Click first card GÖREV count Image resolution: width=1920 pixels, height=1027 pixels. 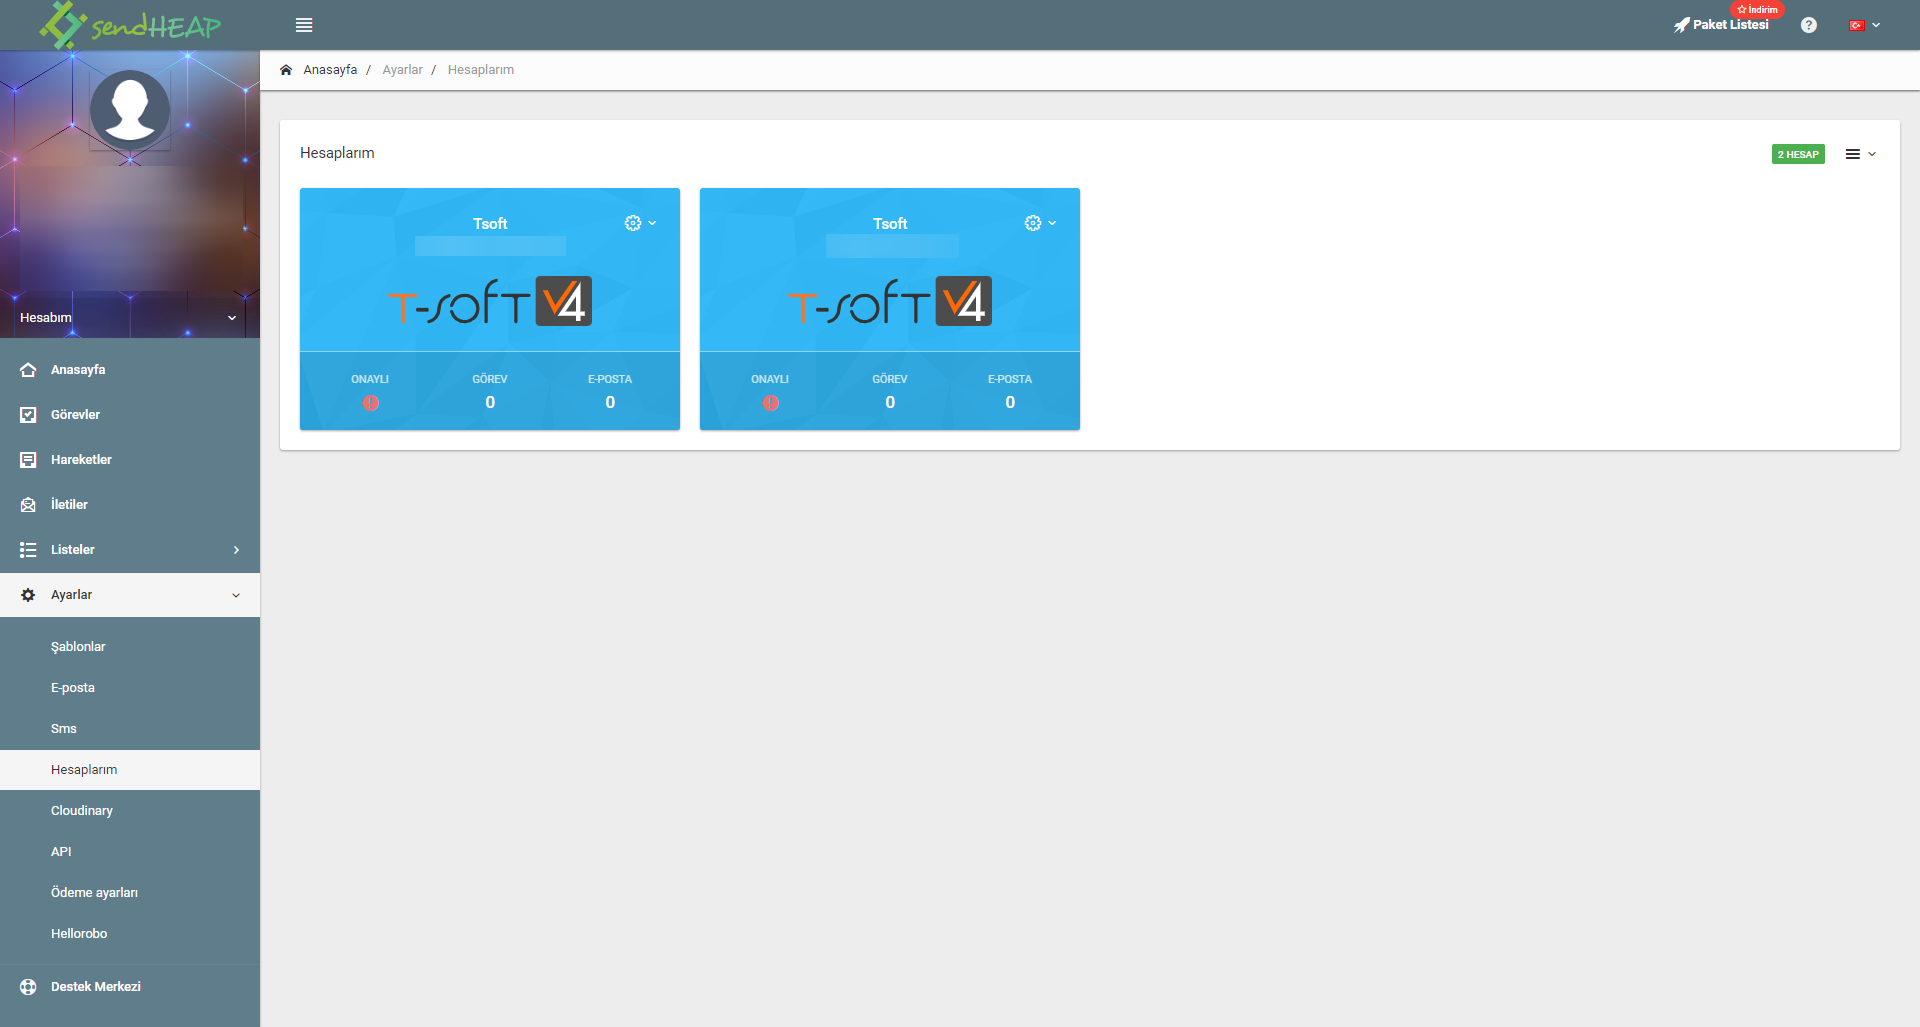[490, 402]
